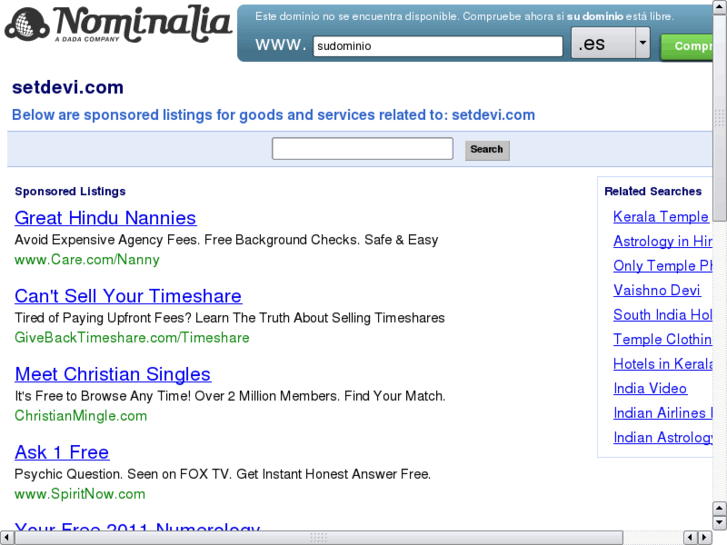The width and height of the screenshot is (727, 545).
Task: Click the horizontal scrollbar left arrow at far left
Action: pos(6,538)
